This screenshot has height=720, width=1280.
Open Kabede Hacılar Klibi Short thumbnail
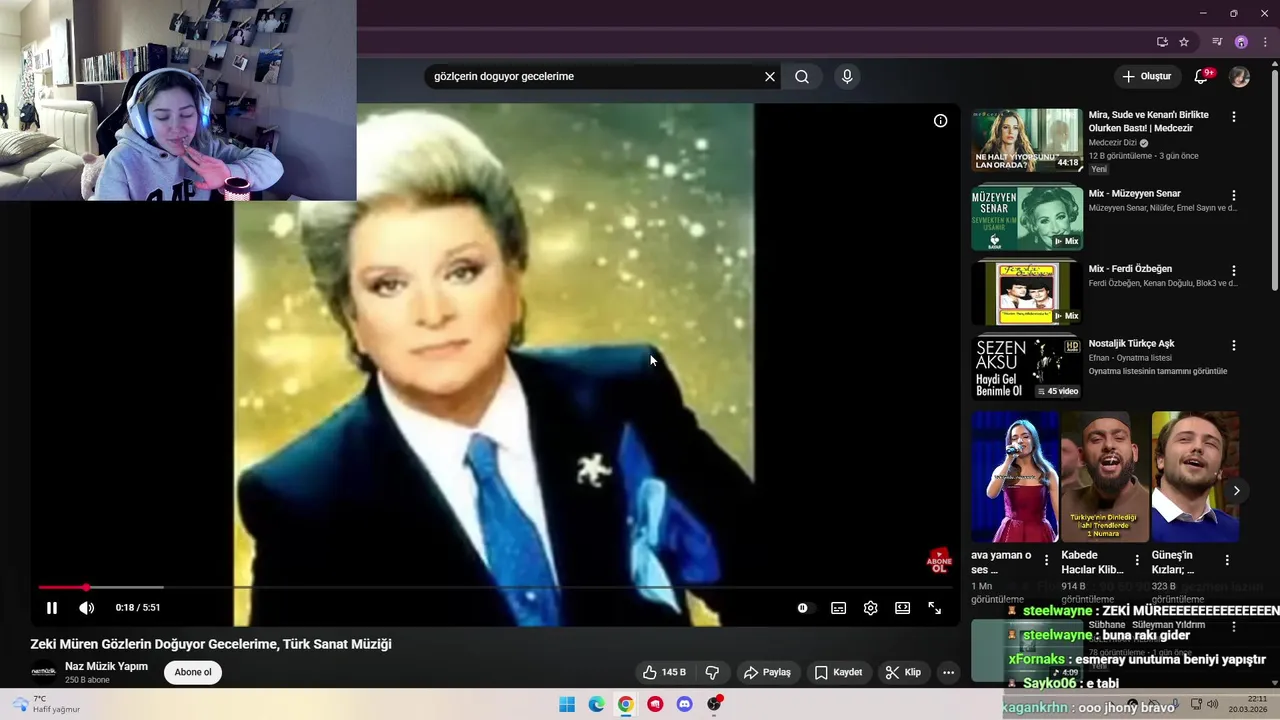coord(1105,477)
